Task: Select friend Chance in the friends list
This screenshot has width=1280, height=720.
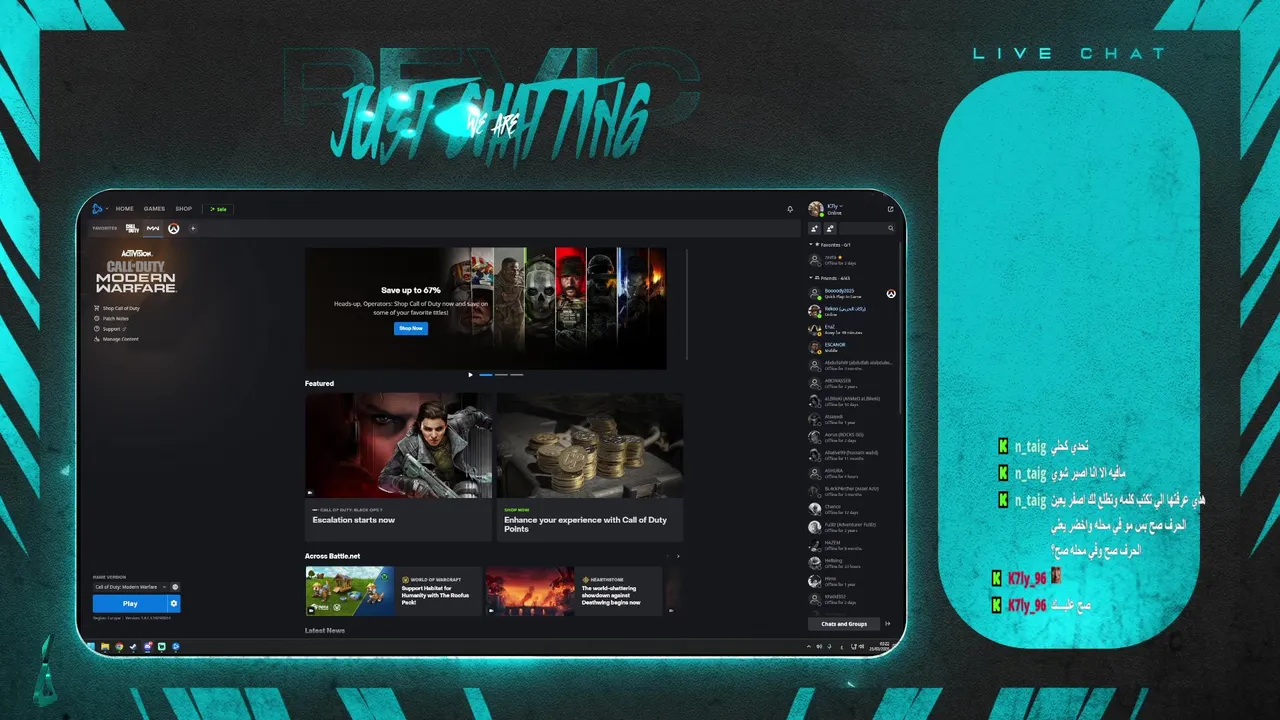Action: click(x=852, y=509)
